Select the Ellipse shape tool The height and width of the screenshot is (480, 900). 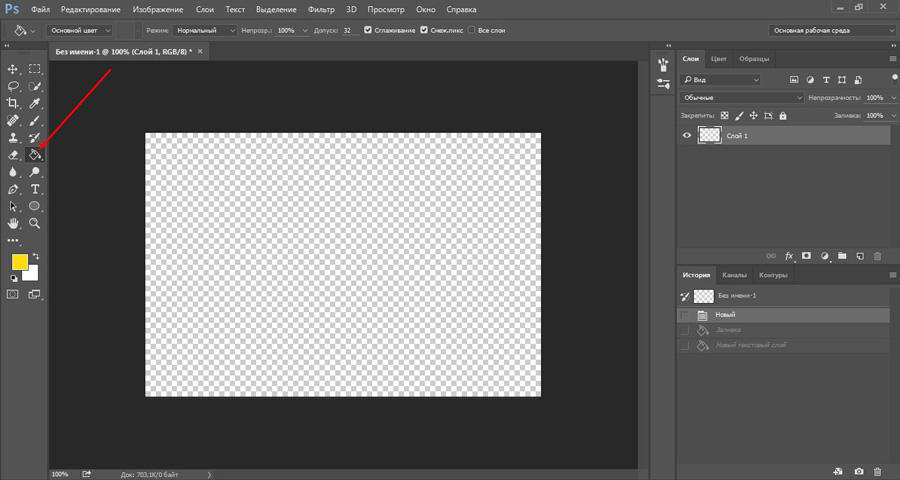[x=35, y=206]
